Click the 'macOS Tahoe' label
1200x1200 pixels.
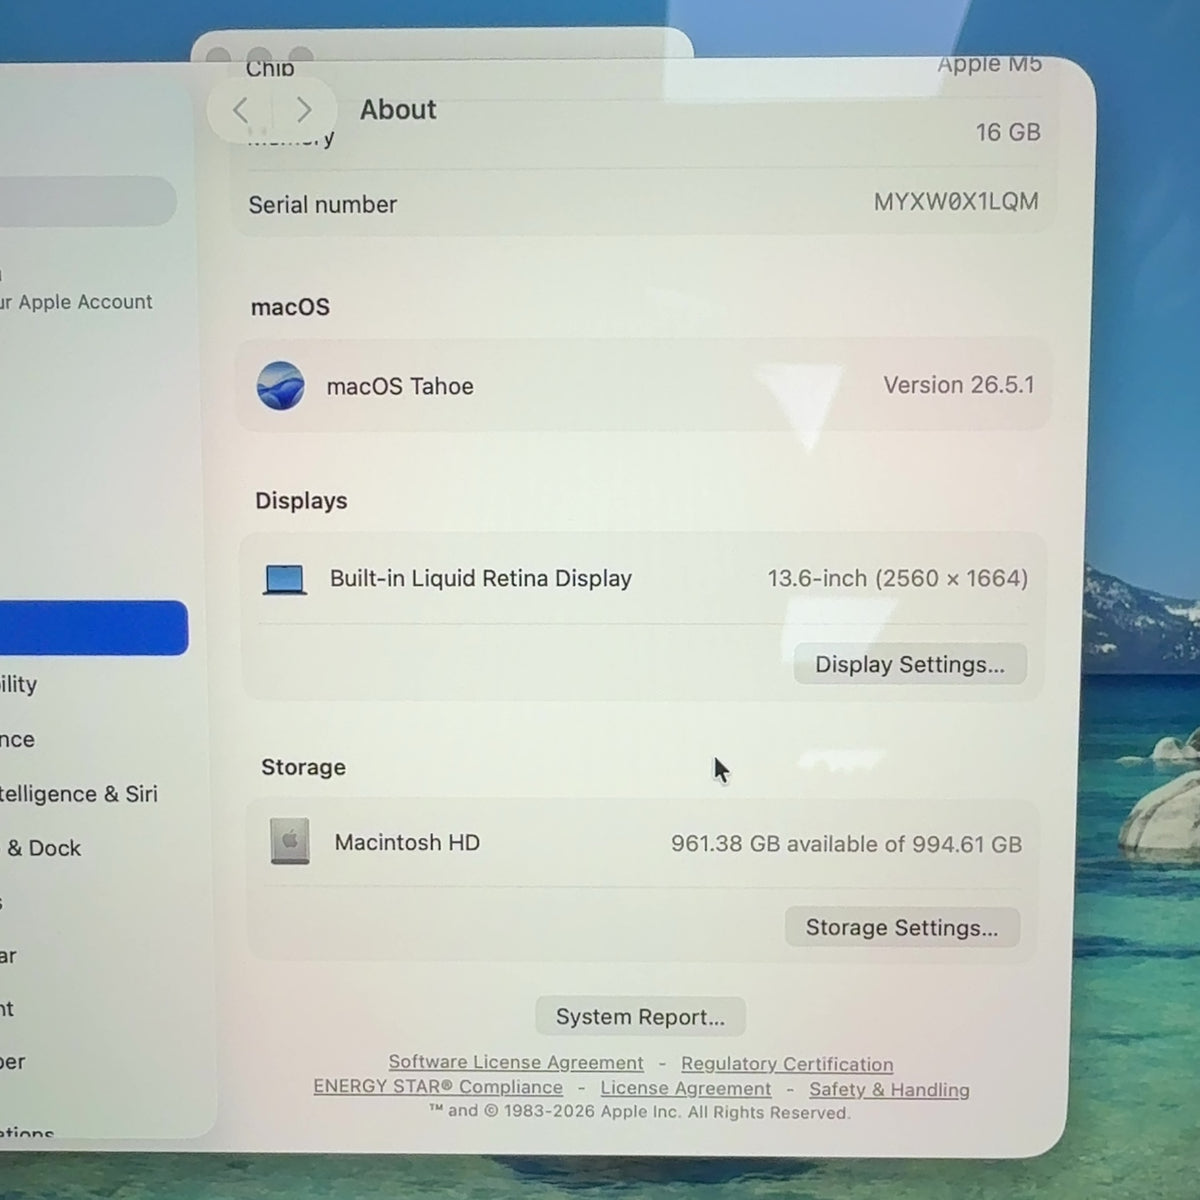click(400, 387)
